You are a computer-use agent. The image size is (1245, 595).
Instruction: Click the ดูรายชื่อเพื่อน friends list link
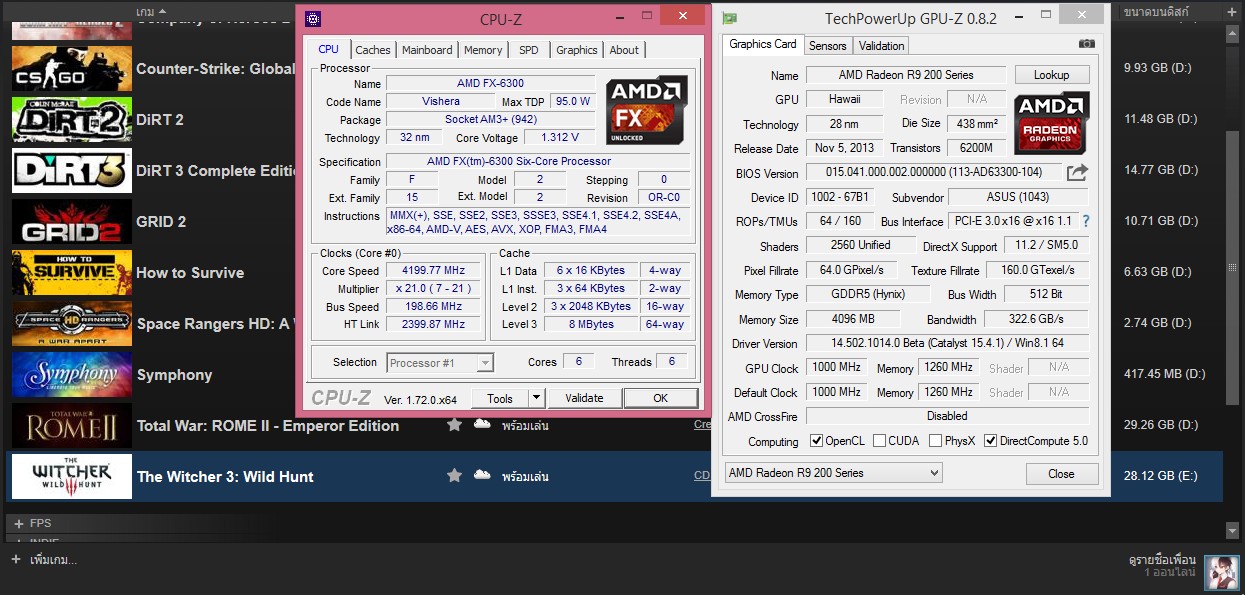pyautogui.click(x=1162, y=561)
